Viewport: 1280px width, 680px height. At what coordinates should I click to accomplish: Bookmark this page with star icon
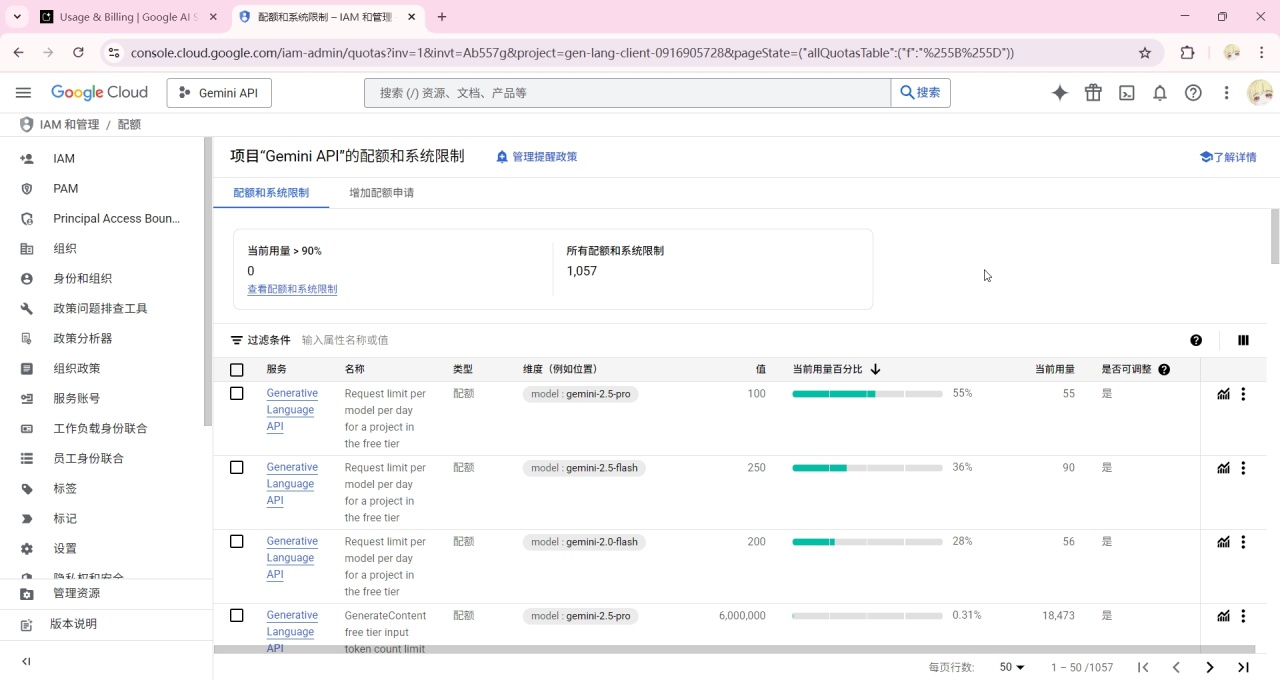(x=1145, y=53)
